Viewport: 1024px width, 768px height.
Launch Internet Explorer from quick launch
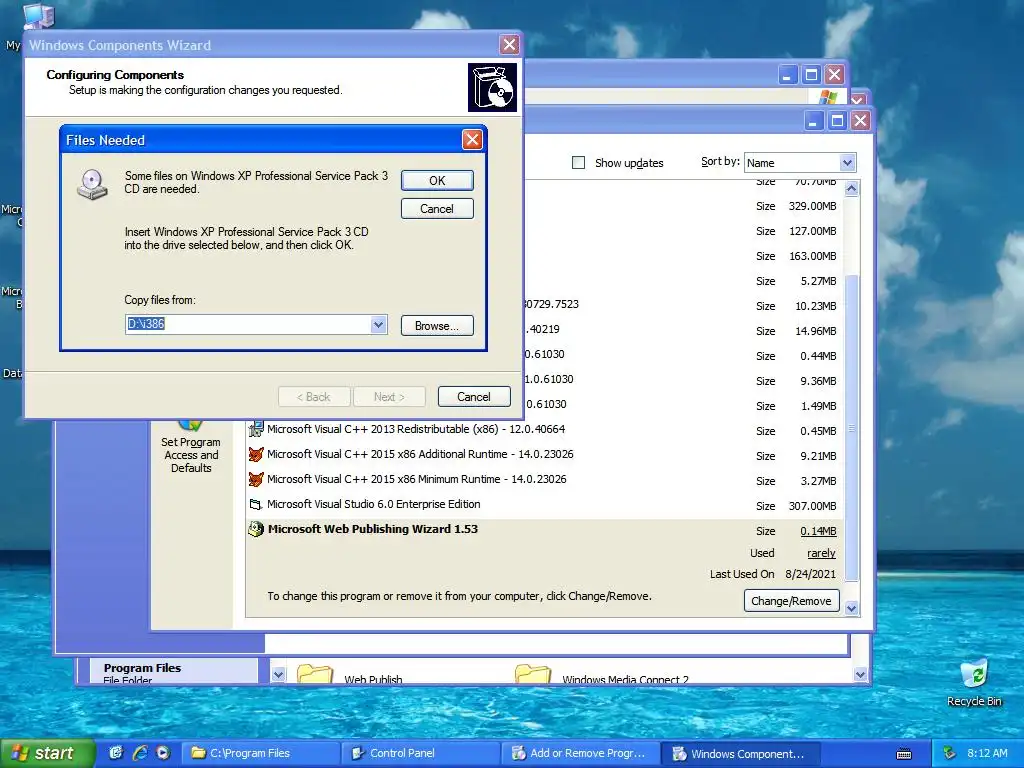139,753
